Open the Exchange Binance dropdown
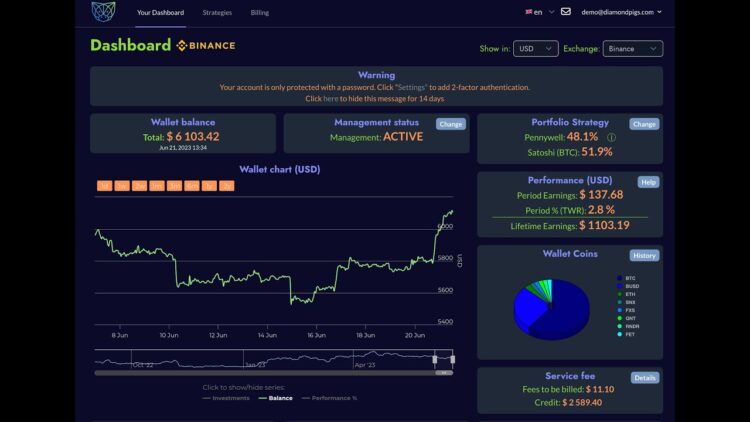750x422 pixels. pos(633,48)
